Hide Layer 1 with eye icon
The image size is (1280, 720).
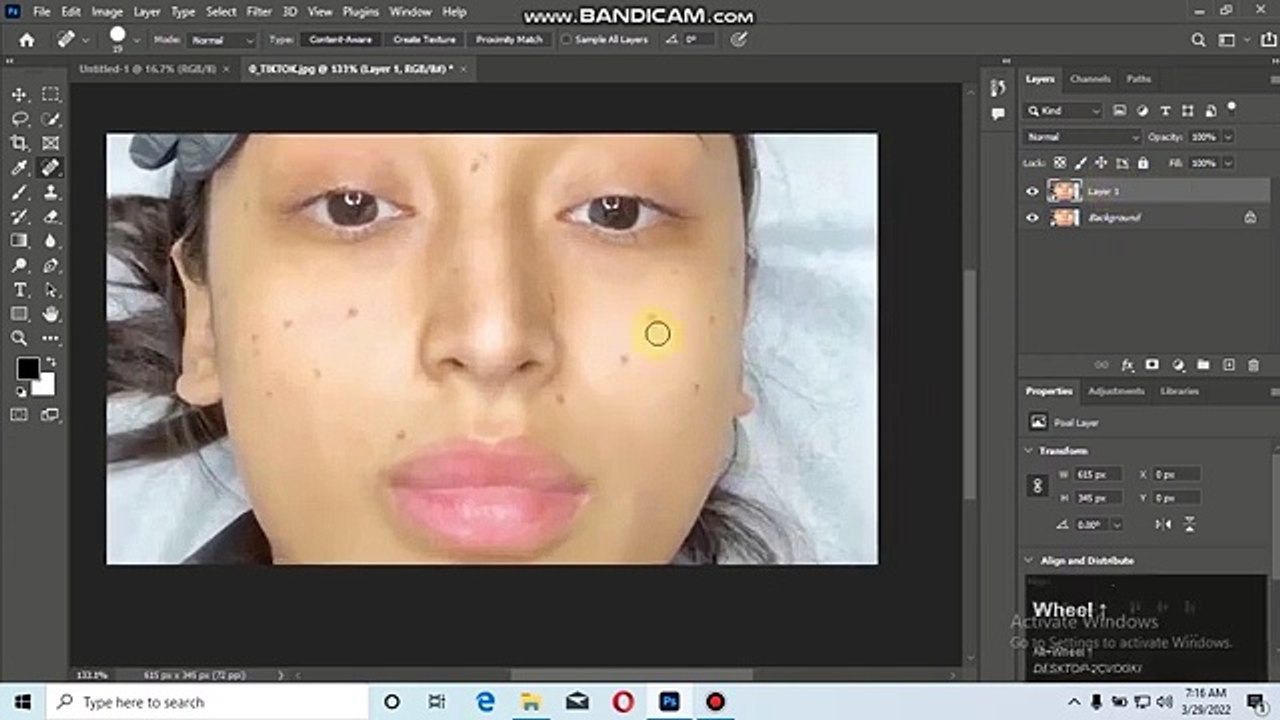[1033, 191]
